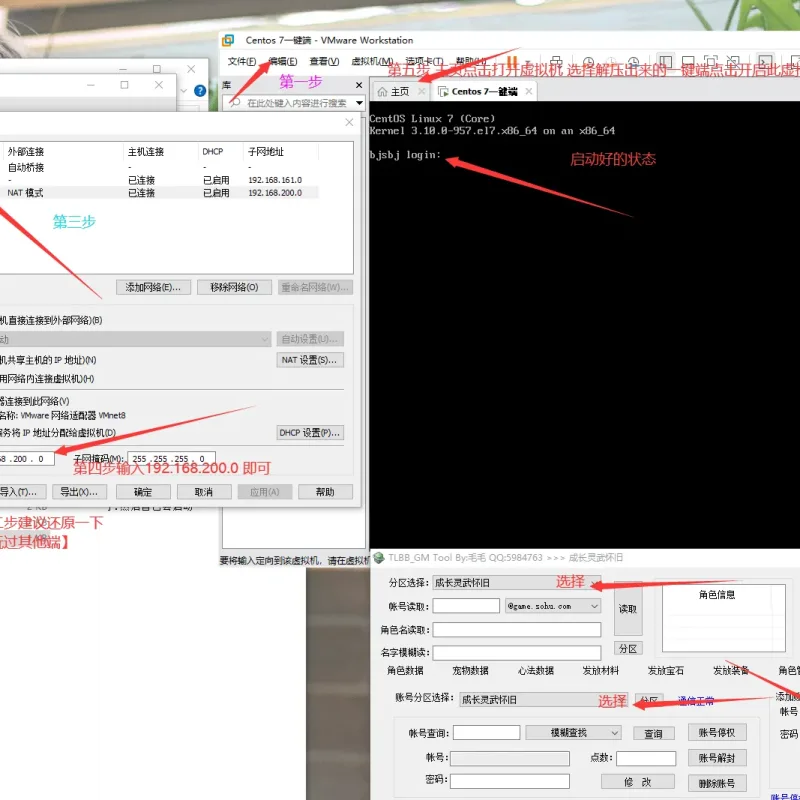Close the library (库) side panel
800x800 pixels.
coord(359,85)
